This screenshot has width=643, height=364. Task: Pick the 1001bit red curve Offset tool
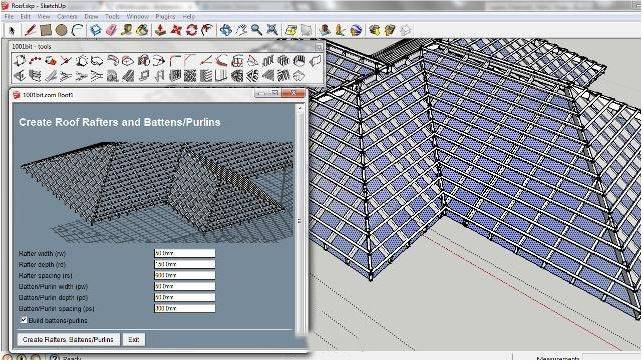pyautogui.click(x=221, y=61)
